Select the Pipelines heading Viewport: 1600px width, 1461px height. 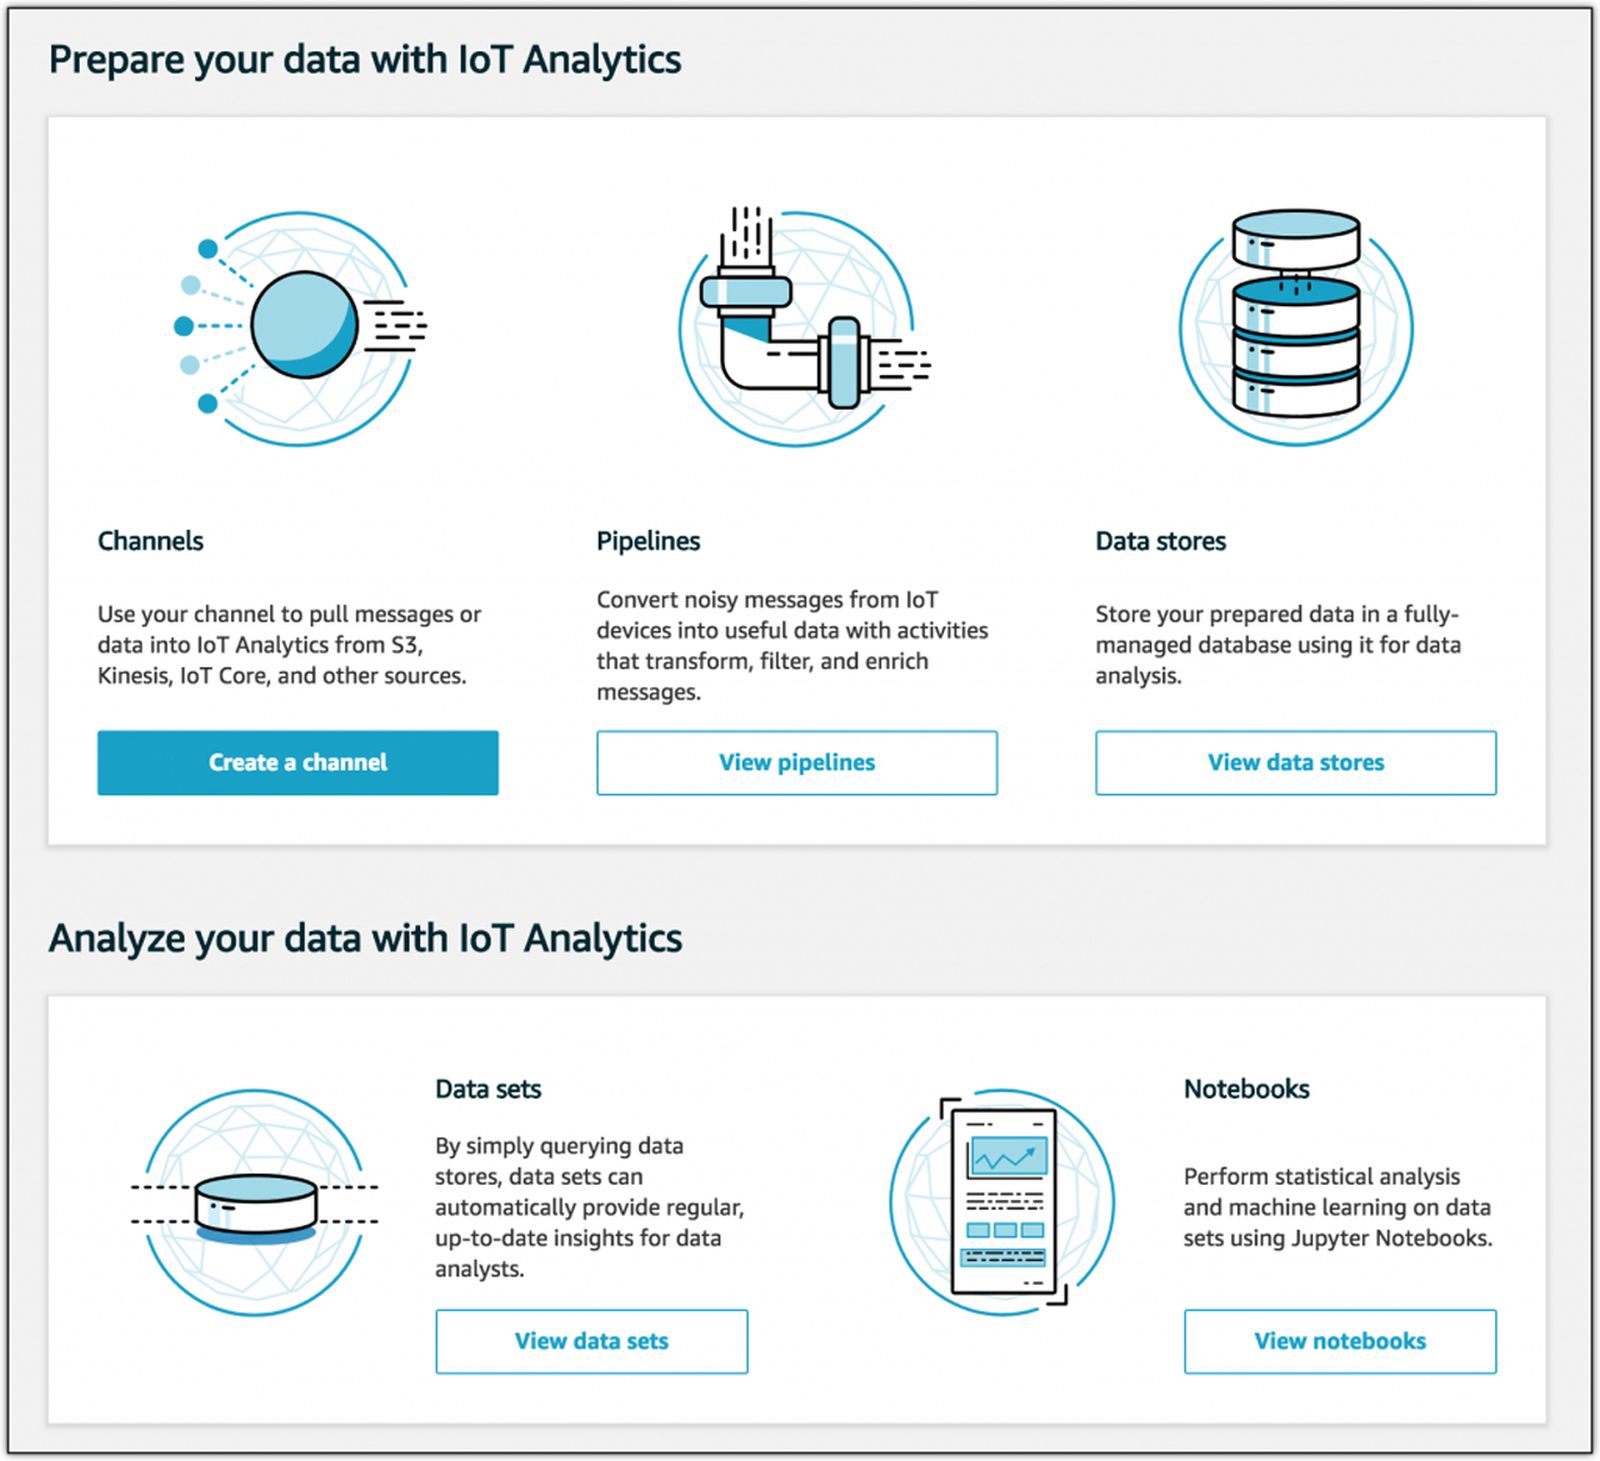tap(649, 541)
